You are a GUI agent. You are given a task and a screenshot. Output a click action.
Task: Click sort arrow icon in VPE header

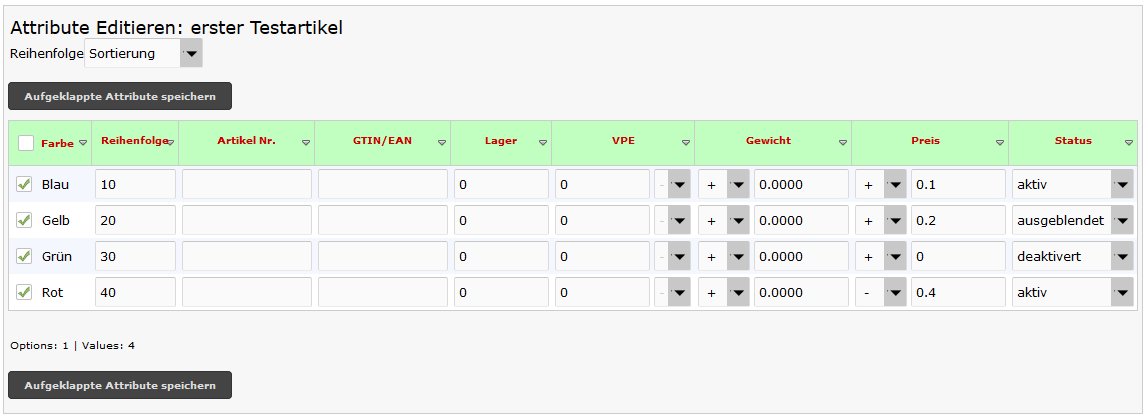[x=686, y=144]
